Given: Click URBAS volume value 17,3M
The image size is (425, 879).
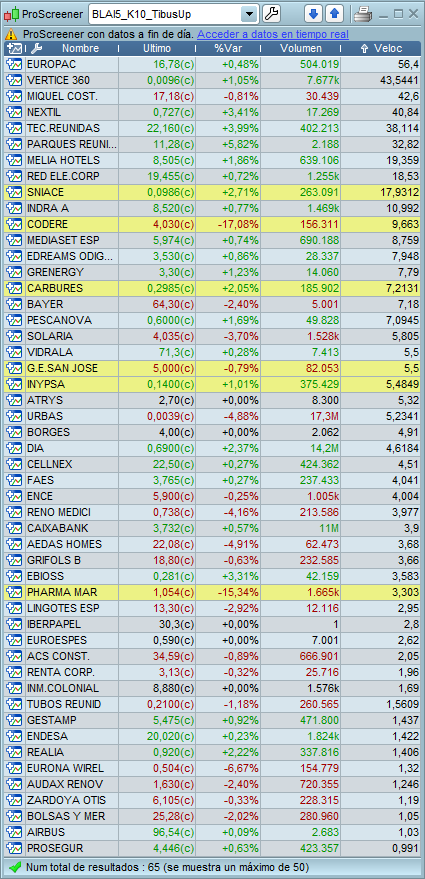Looking at the screenshot, I should (x=324, y=417).
